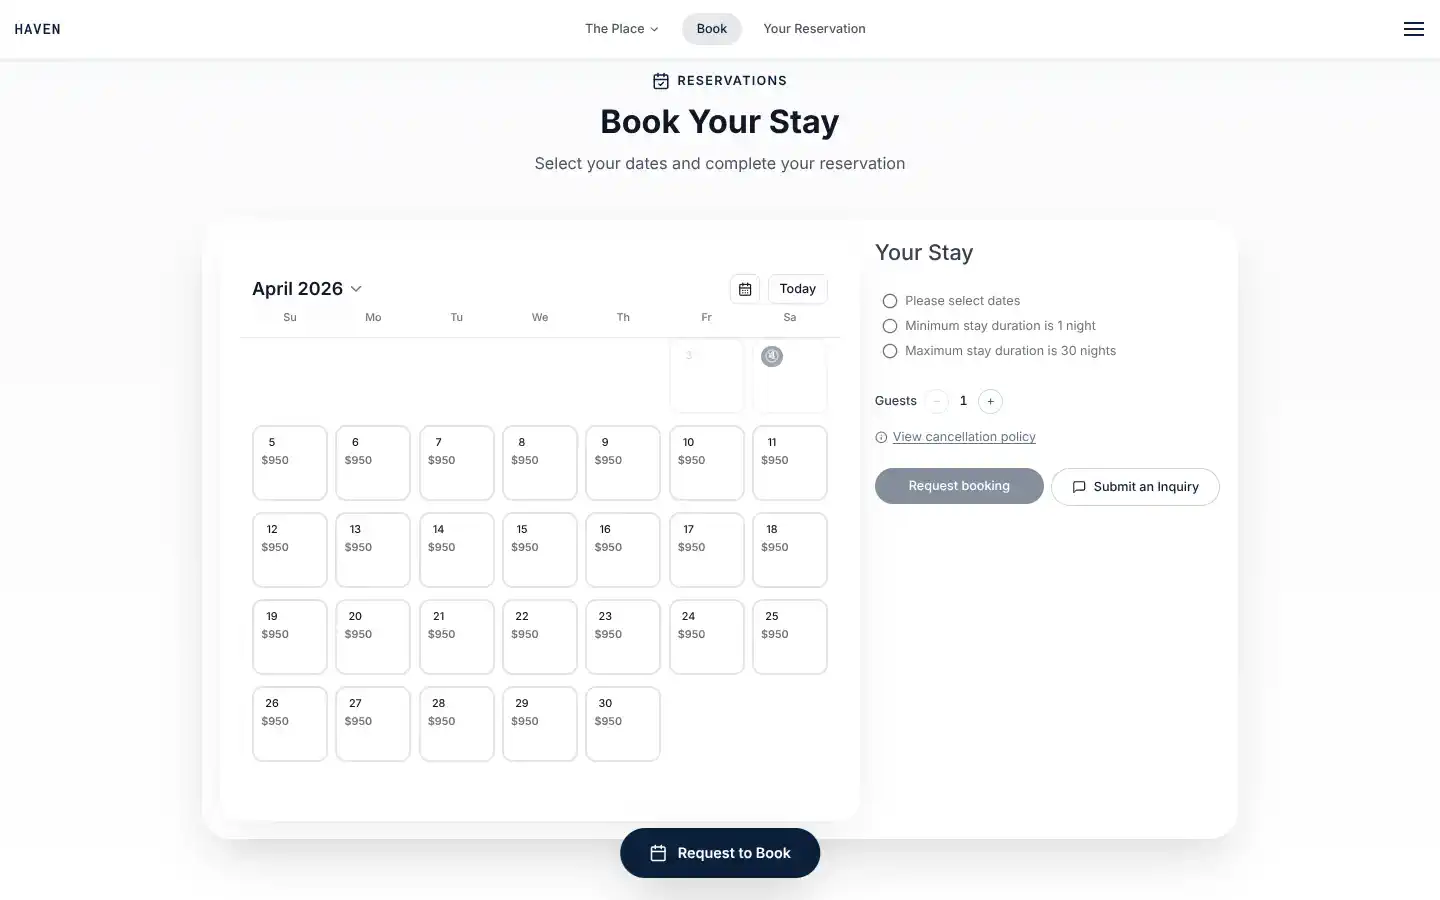Click the Reservations calendar-check icon

(661, 81)
